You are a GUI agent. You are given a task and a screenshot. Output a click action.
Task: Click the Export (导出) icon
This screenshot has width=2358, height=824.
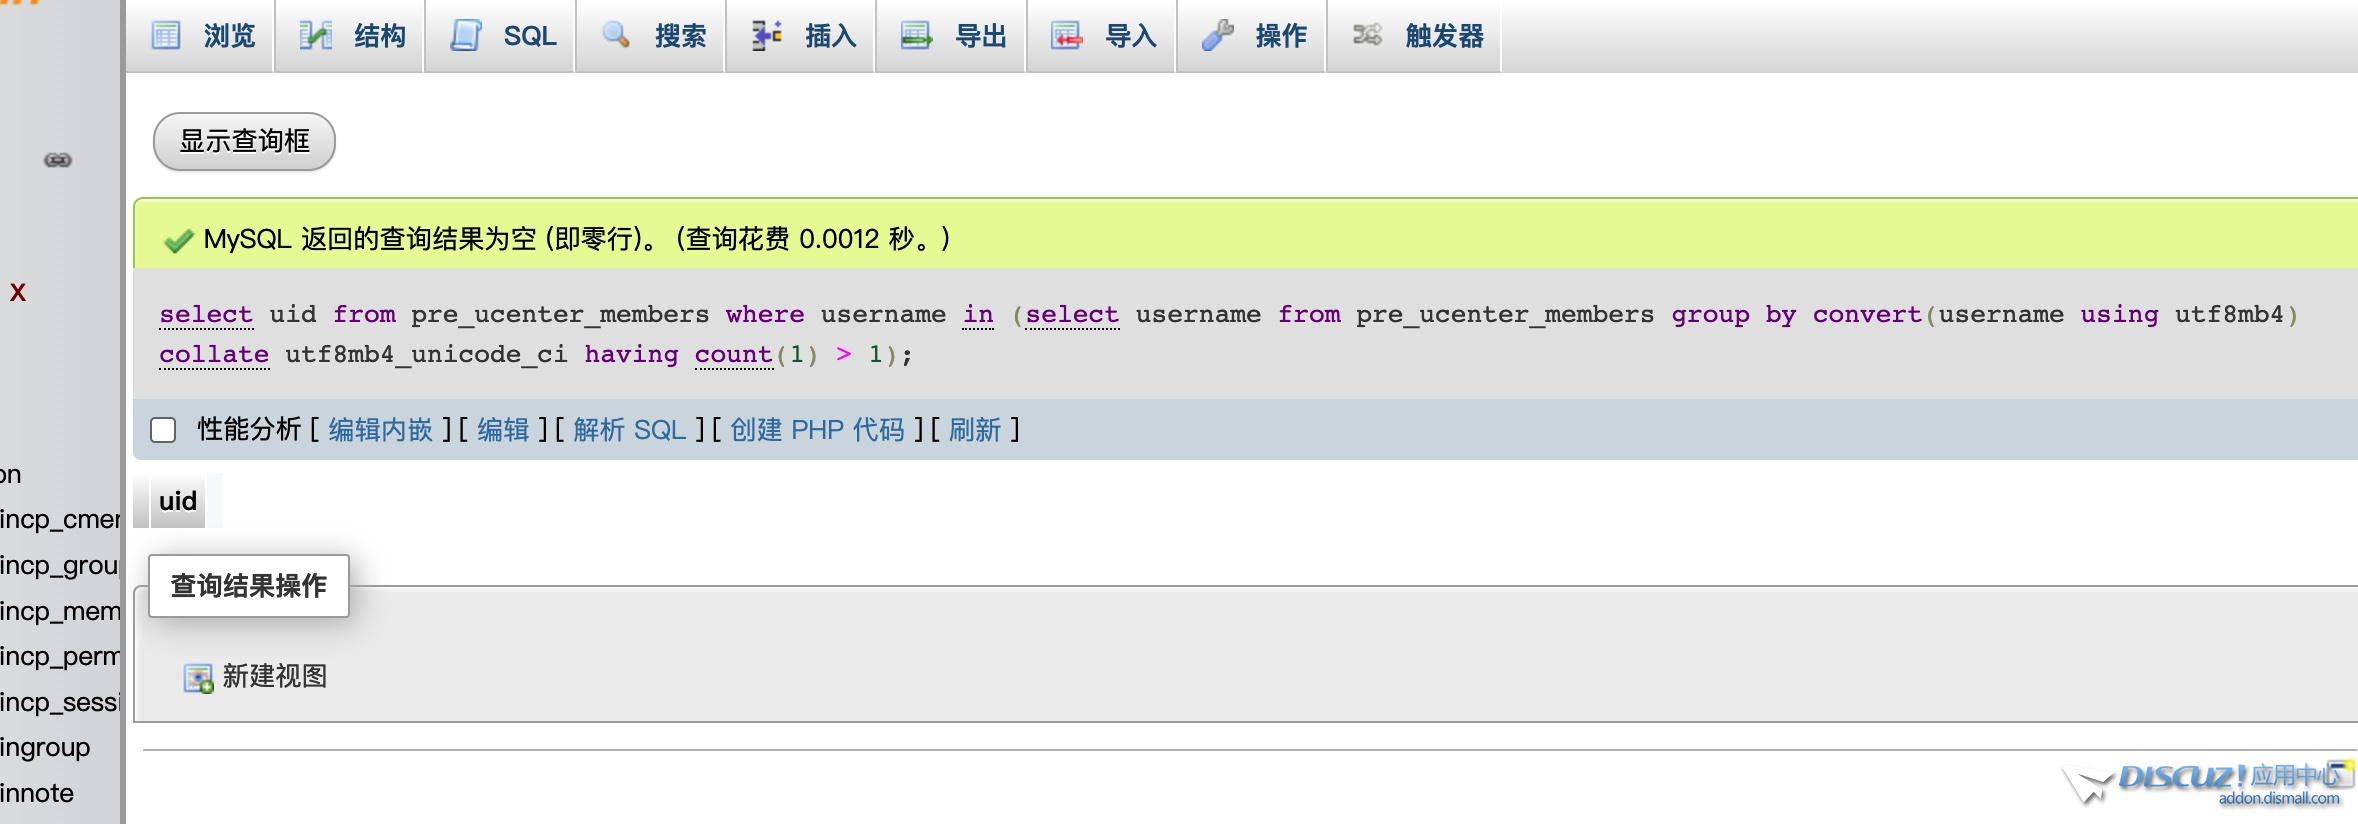click(916, 36)
